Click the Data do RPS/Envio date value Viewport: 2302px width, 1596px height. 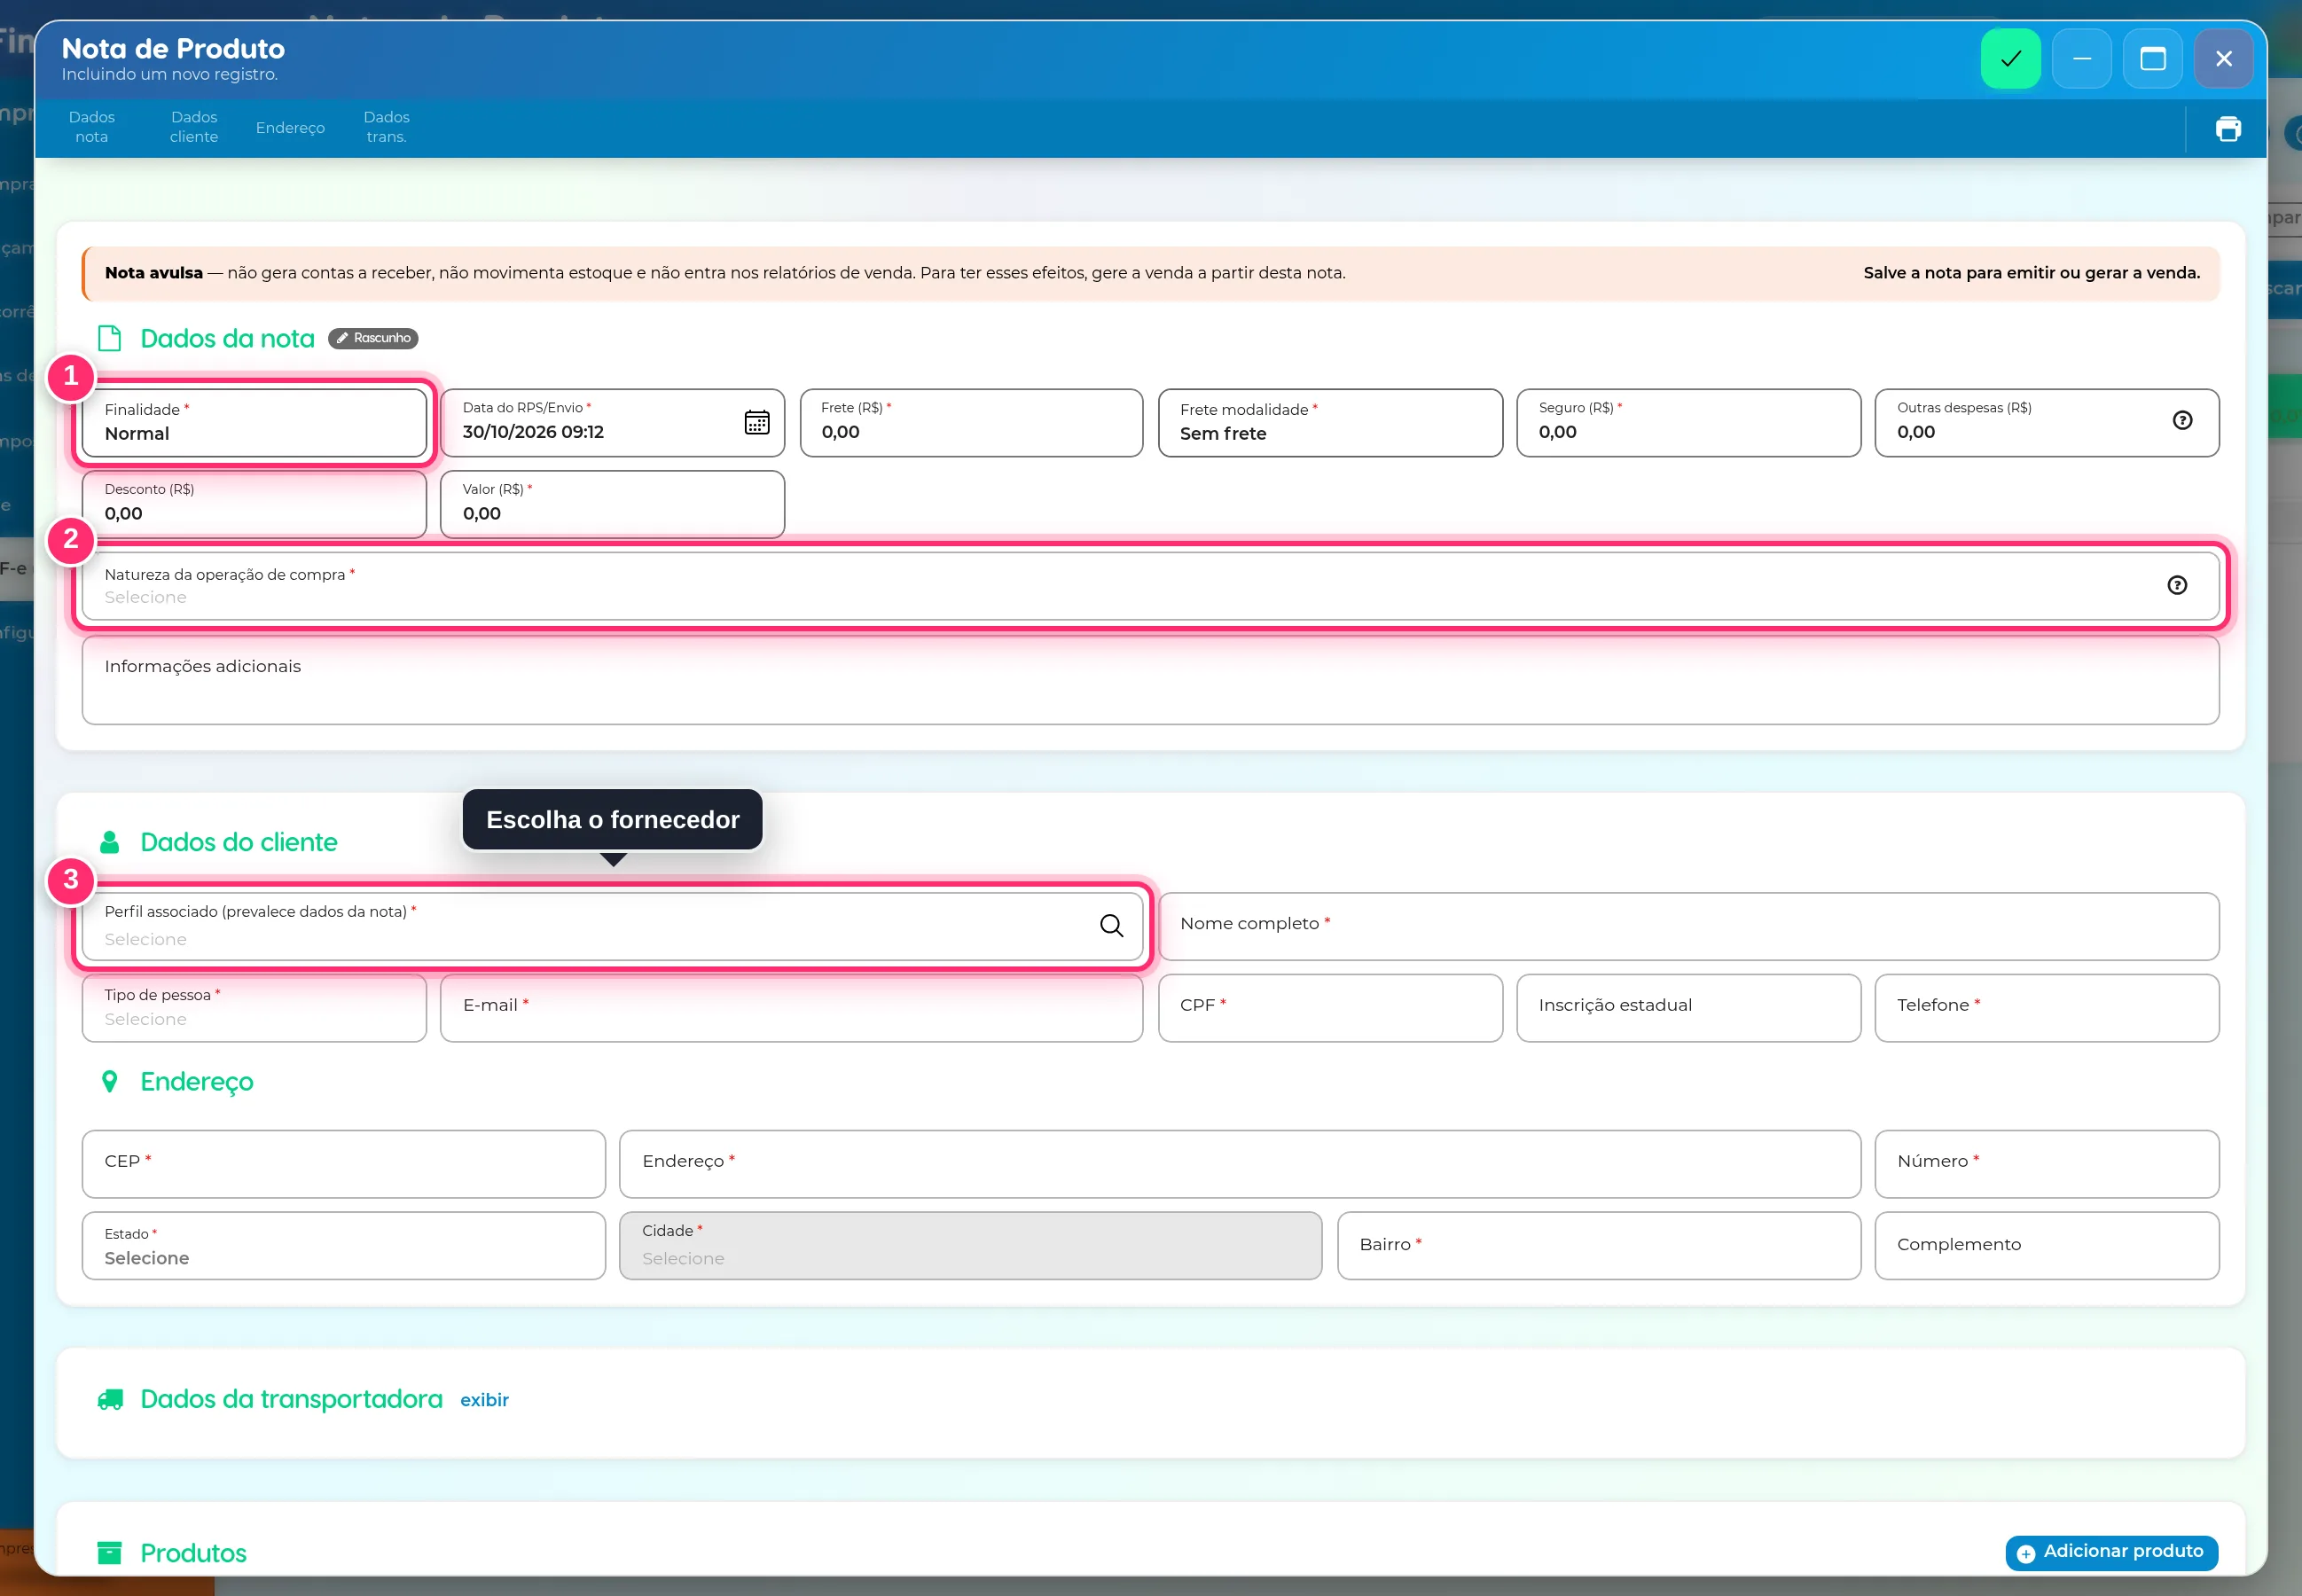533,433
